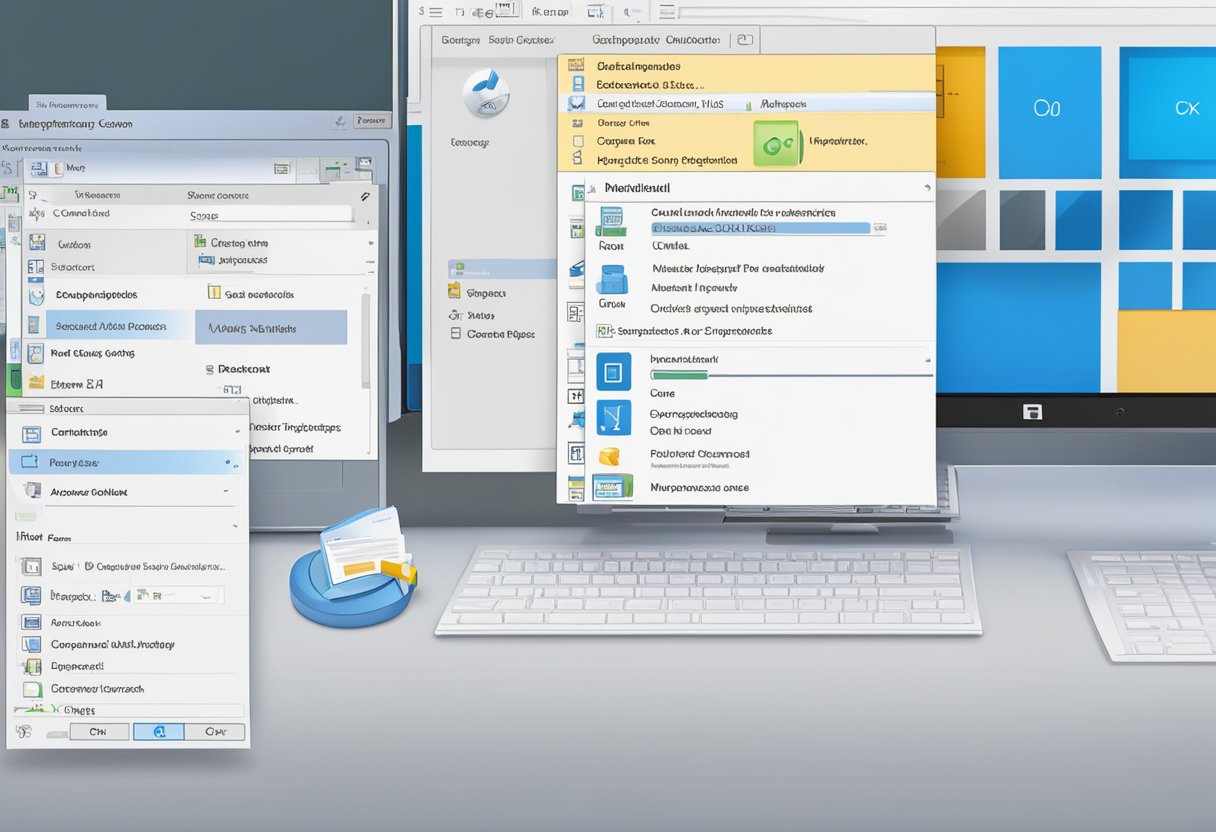Toggle the checkbox left of 'Comebe Bfjesc'

pos(454,334)
